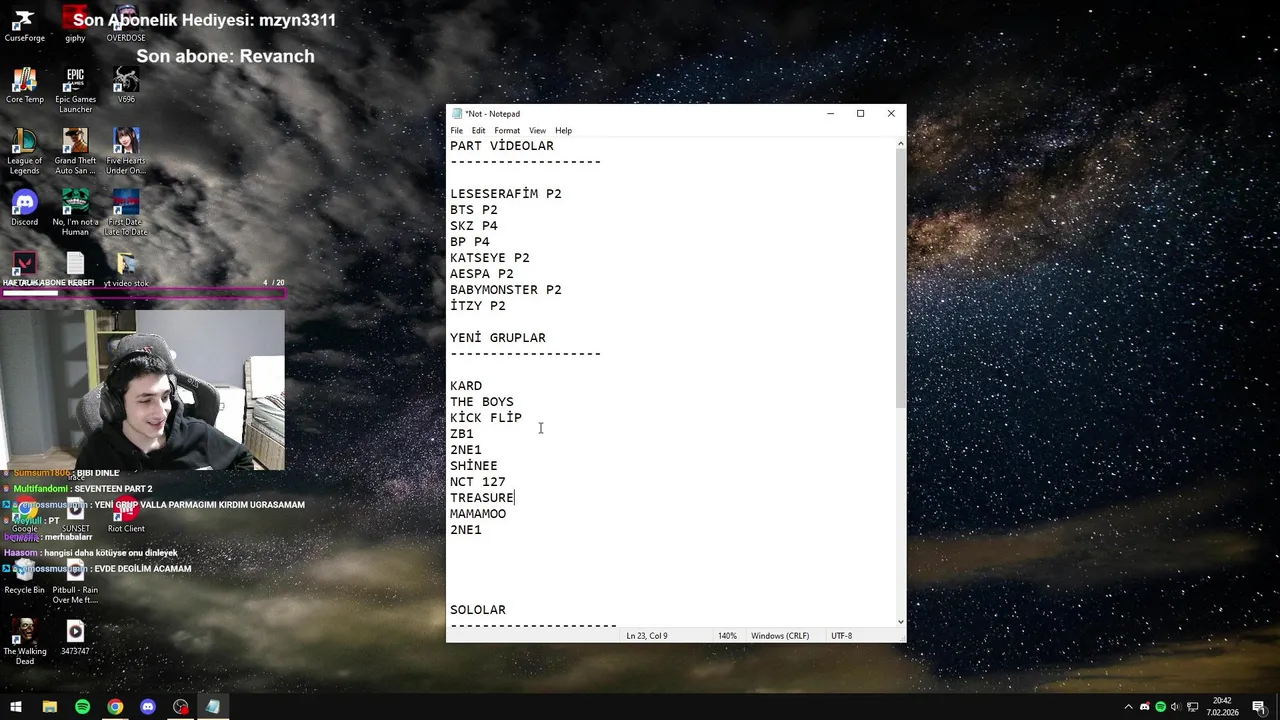Open the taskbar clock and date

pyautogui.click(x=1222, y=707)
